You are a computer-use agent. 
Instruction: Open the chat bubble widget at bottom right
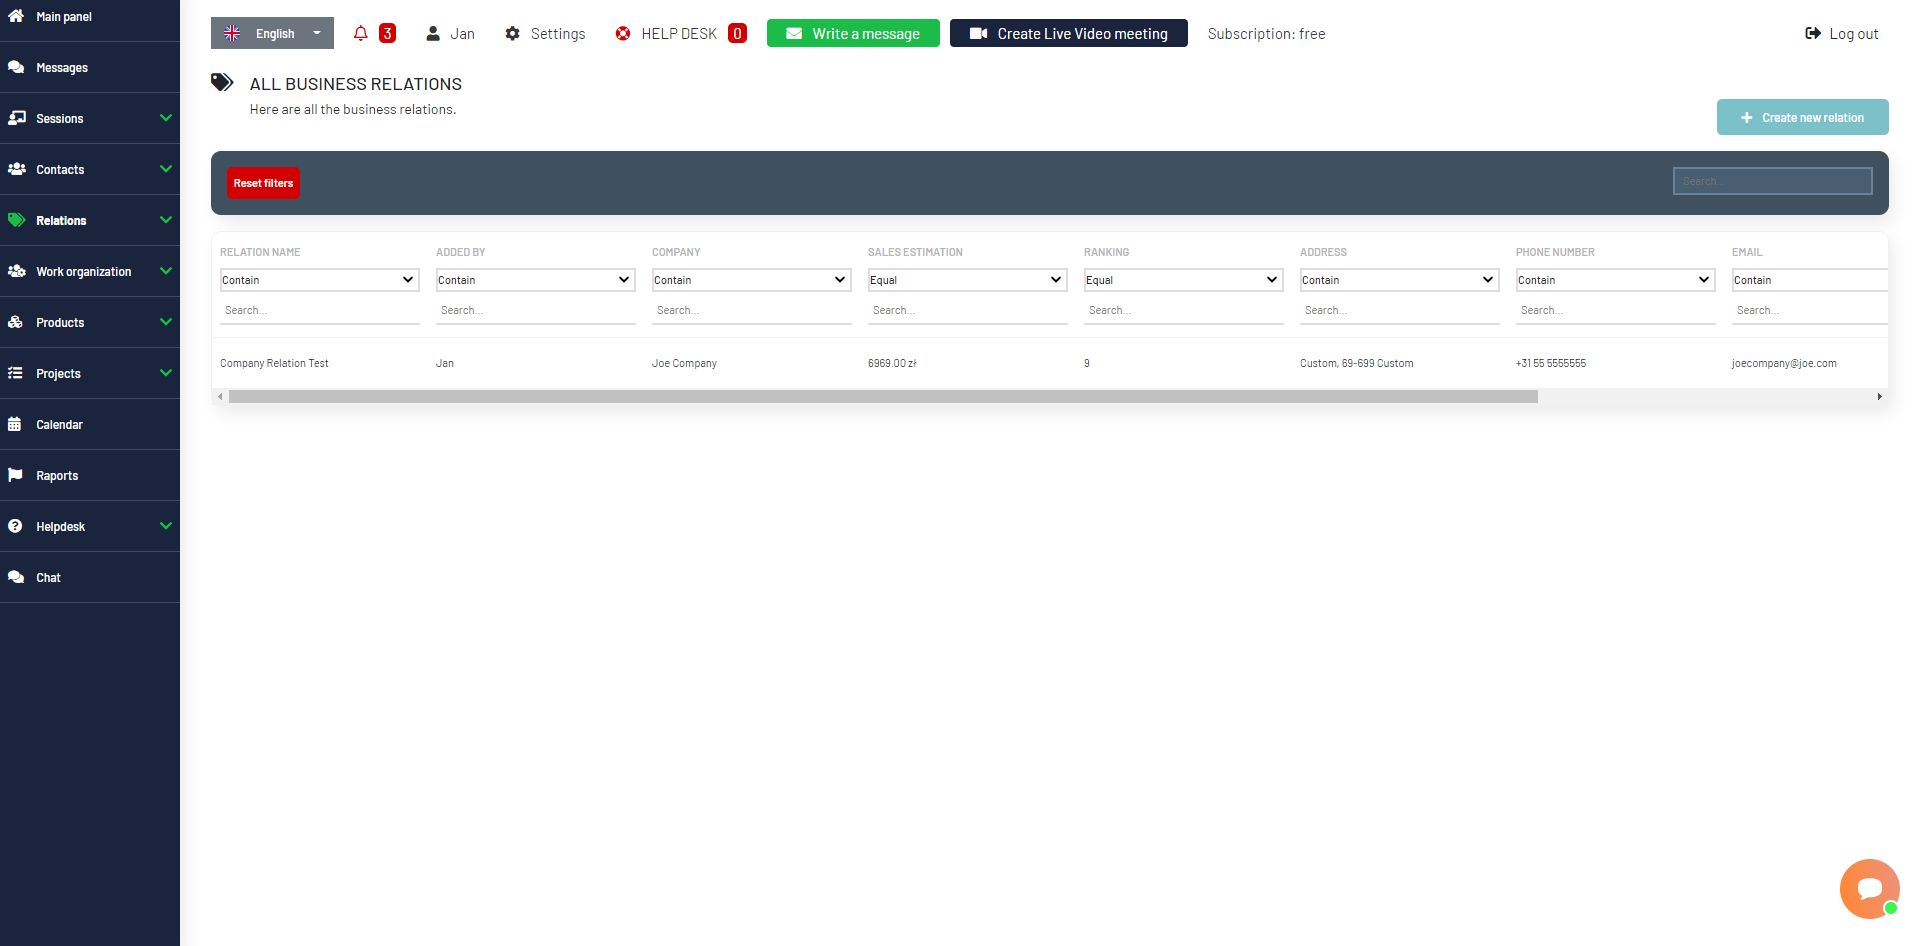[1868, 888]
